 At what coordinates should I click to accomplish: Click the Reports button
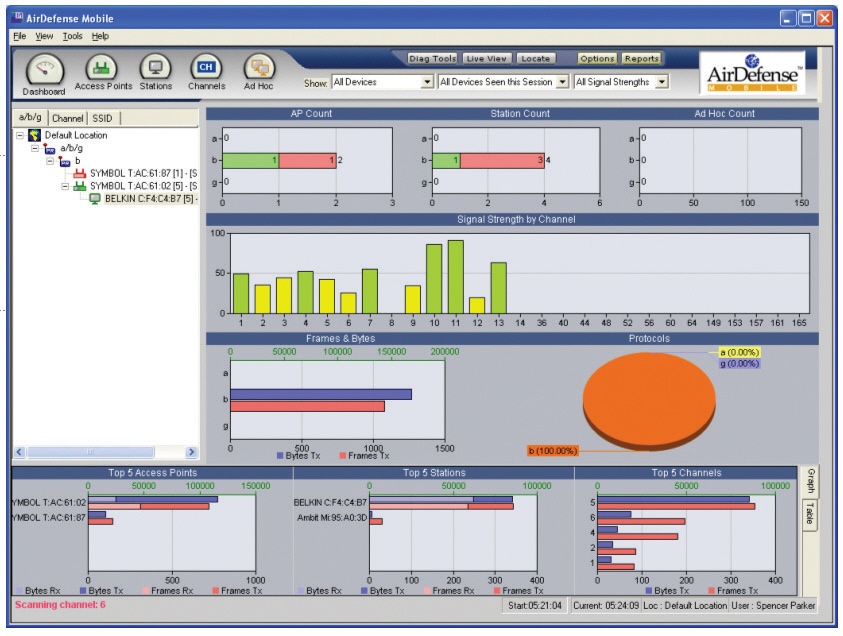[x=641, y=59]
